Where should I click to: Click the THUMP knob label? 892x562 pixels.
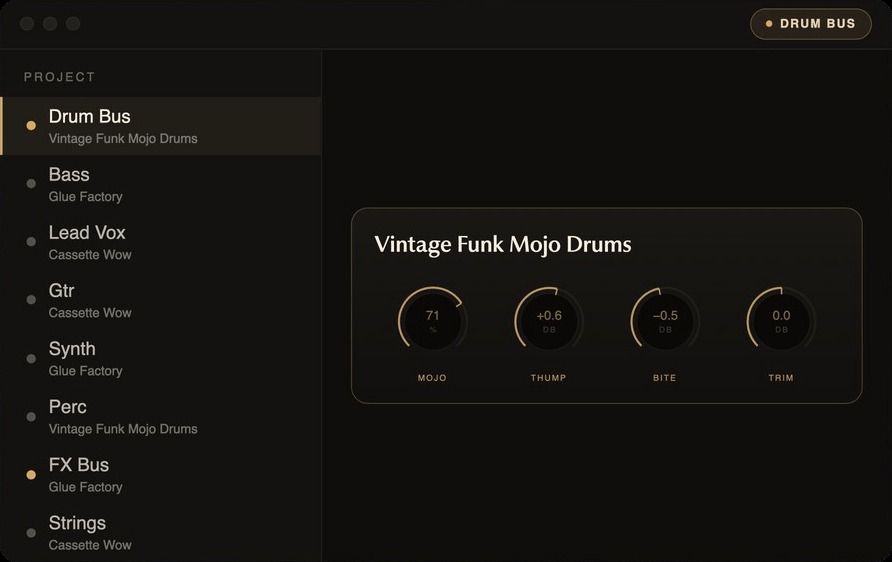pyautogui.click(x=548, y=378)
